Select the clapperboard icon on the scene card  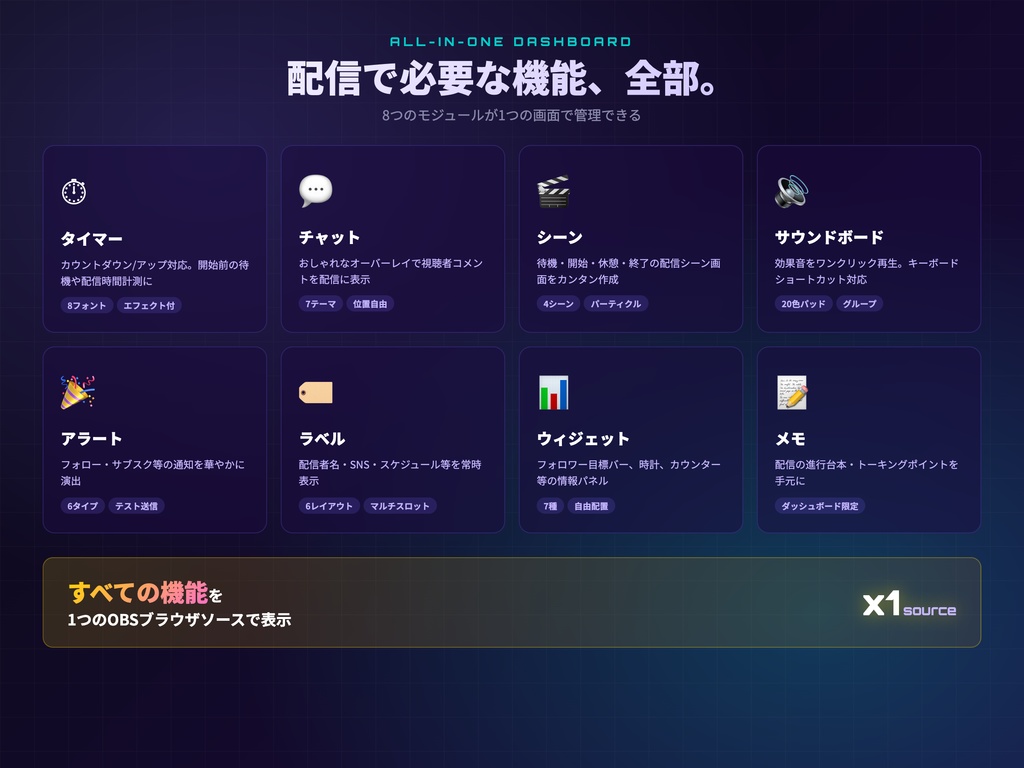click(553, 189)
